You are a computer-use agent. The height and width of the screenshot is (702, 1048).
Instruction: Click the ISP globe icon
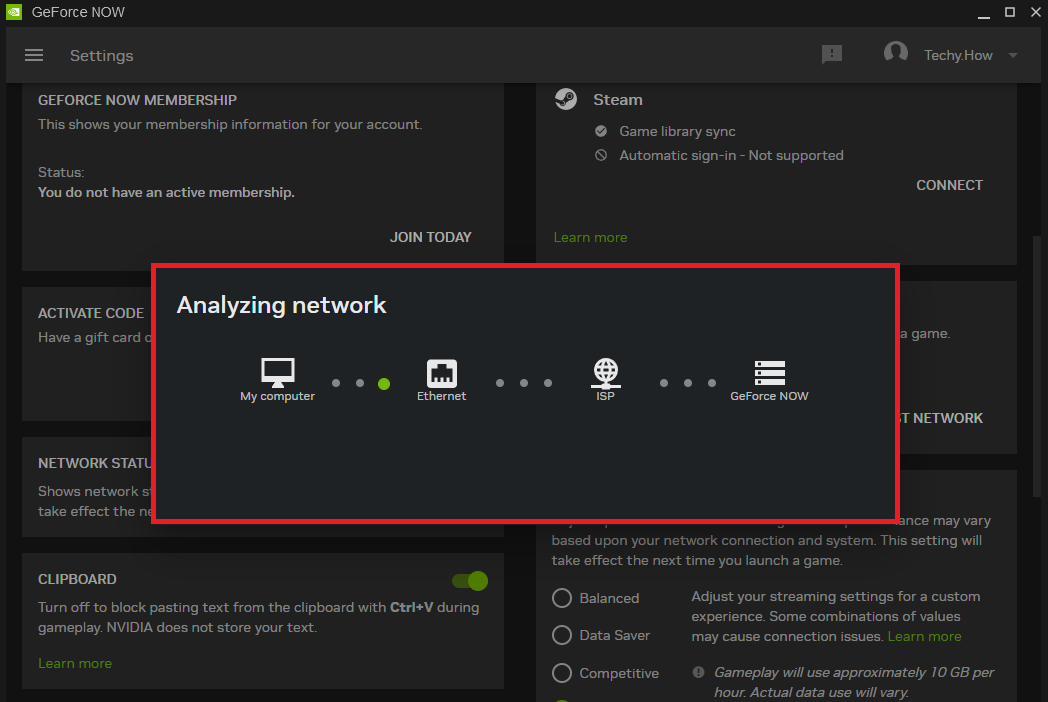pos(606,373)
